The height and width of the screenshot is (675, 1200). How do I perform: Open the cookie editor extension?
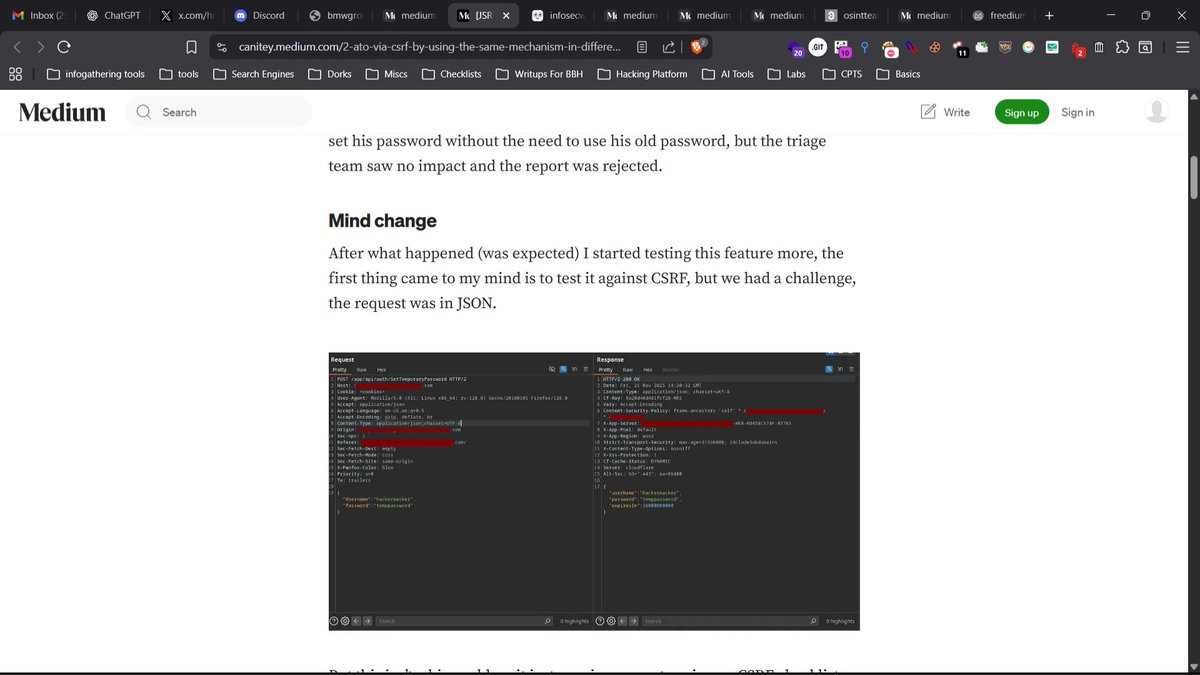point(935,47)
